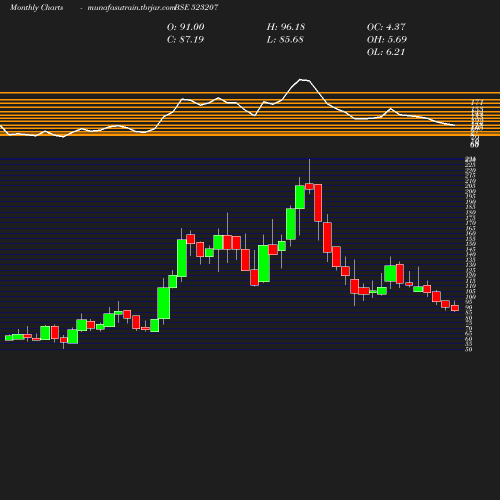Click the "OH: 5.69" reading
The height and width of the screenshot is (500, 500).
point(387,40)
